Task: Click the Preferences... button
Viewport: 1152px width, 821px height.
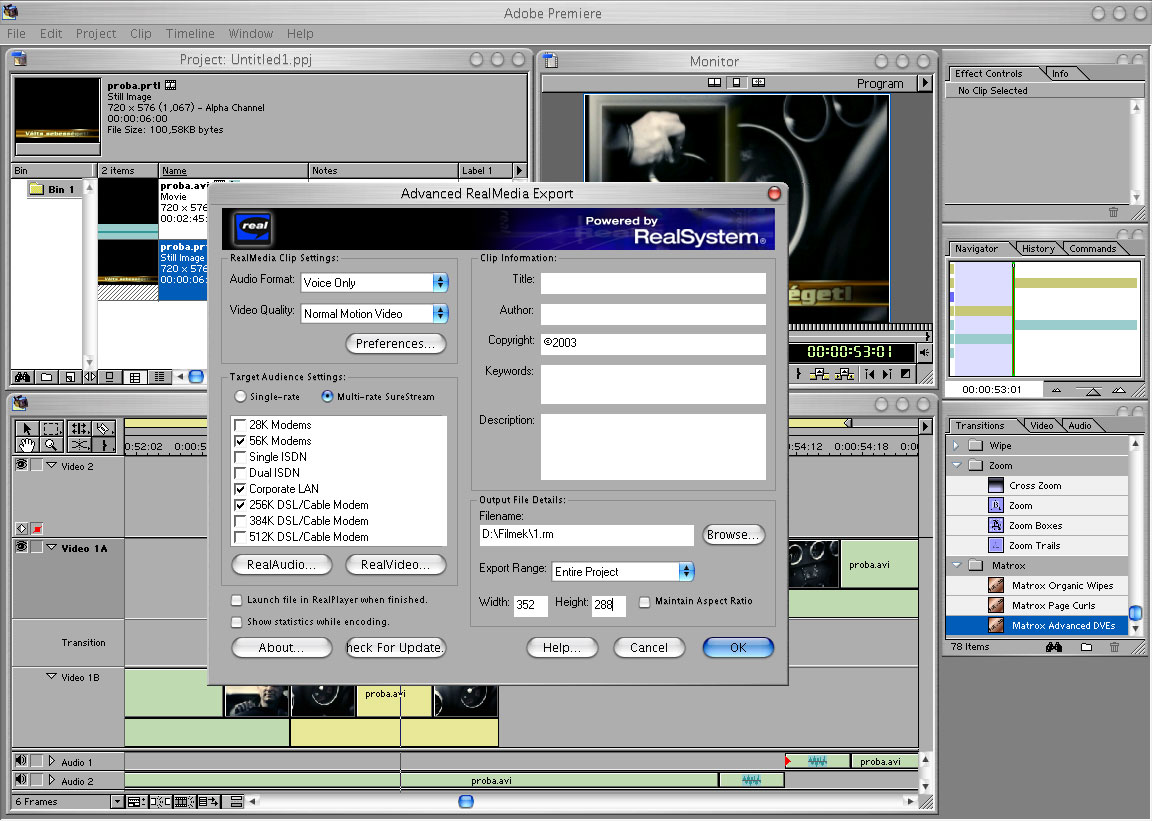Action: pos(395,343)
